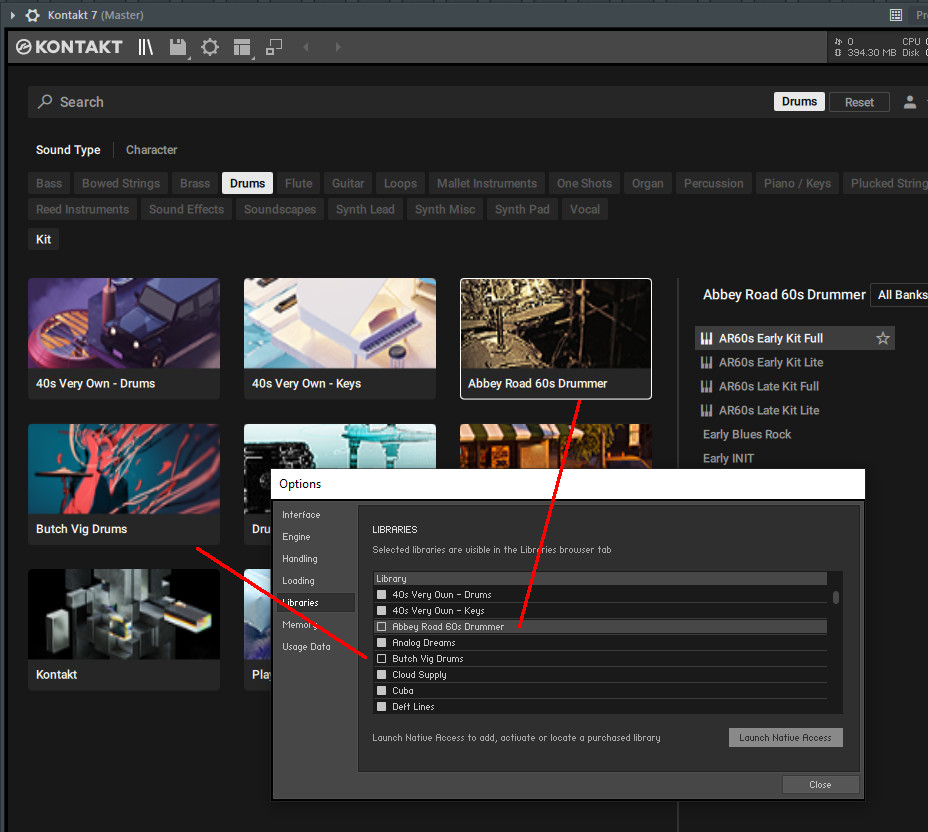Filter by the Synth Lead tag
The image size is (928, 832).
(365, 209)
